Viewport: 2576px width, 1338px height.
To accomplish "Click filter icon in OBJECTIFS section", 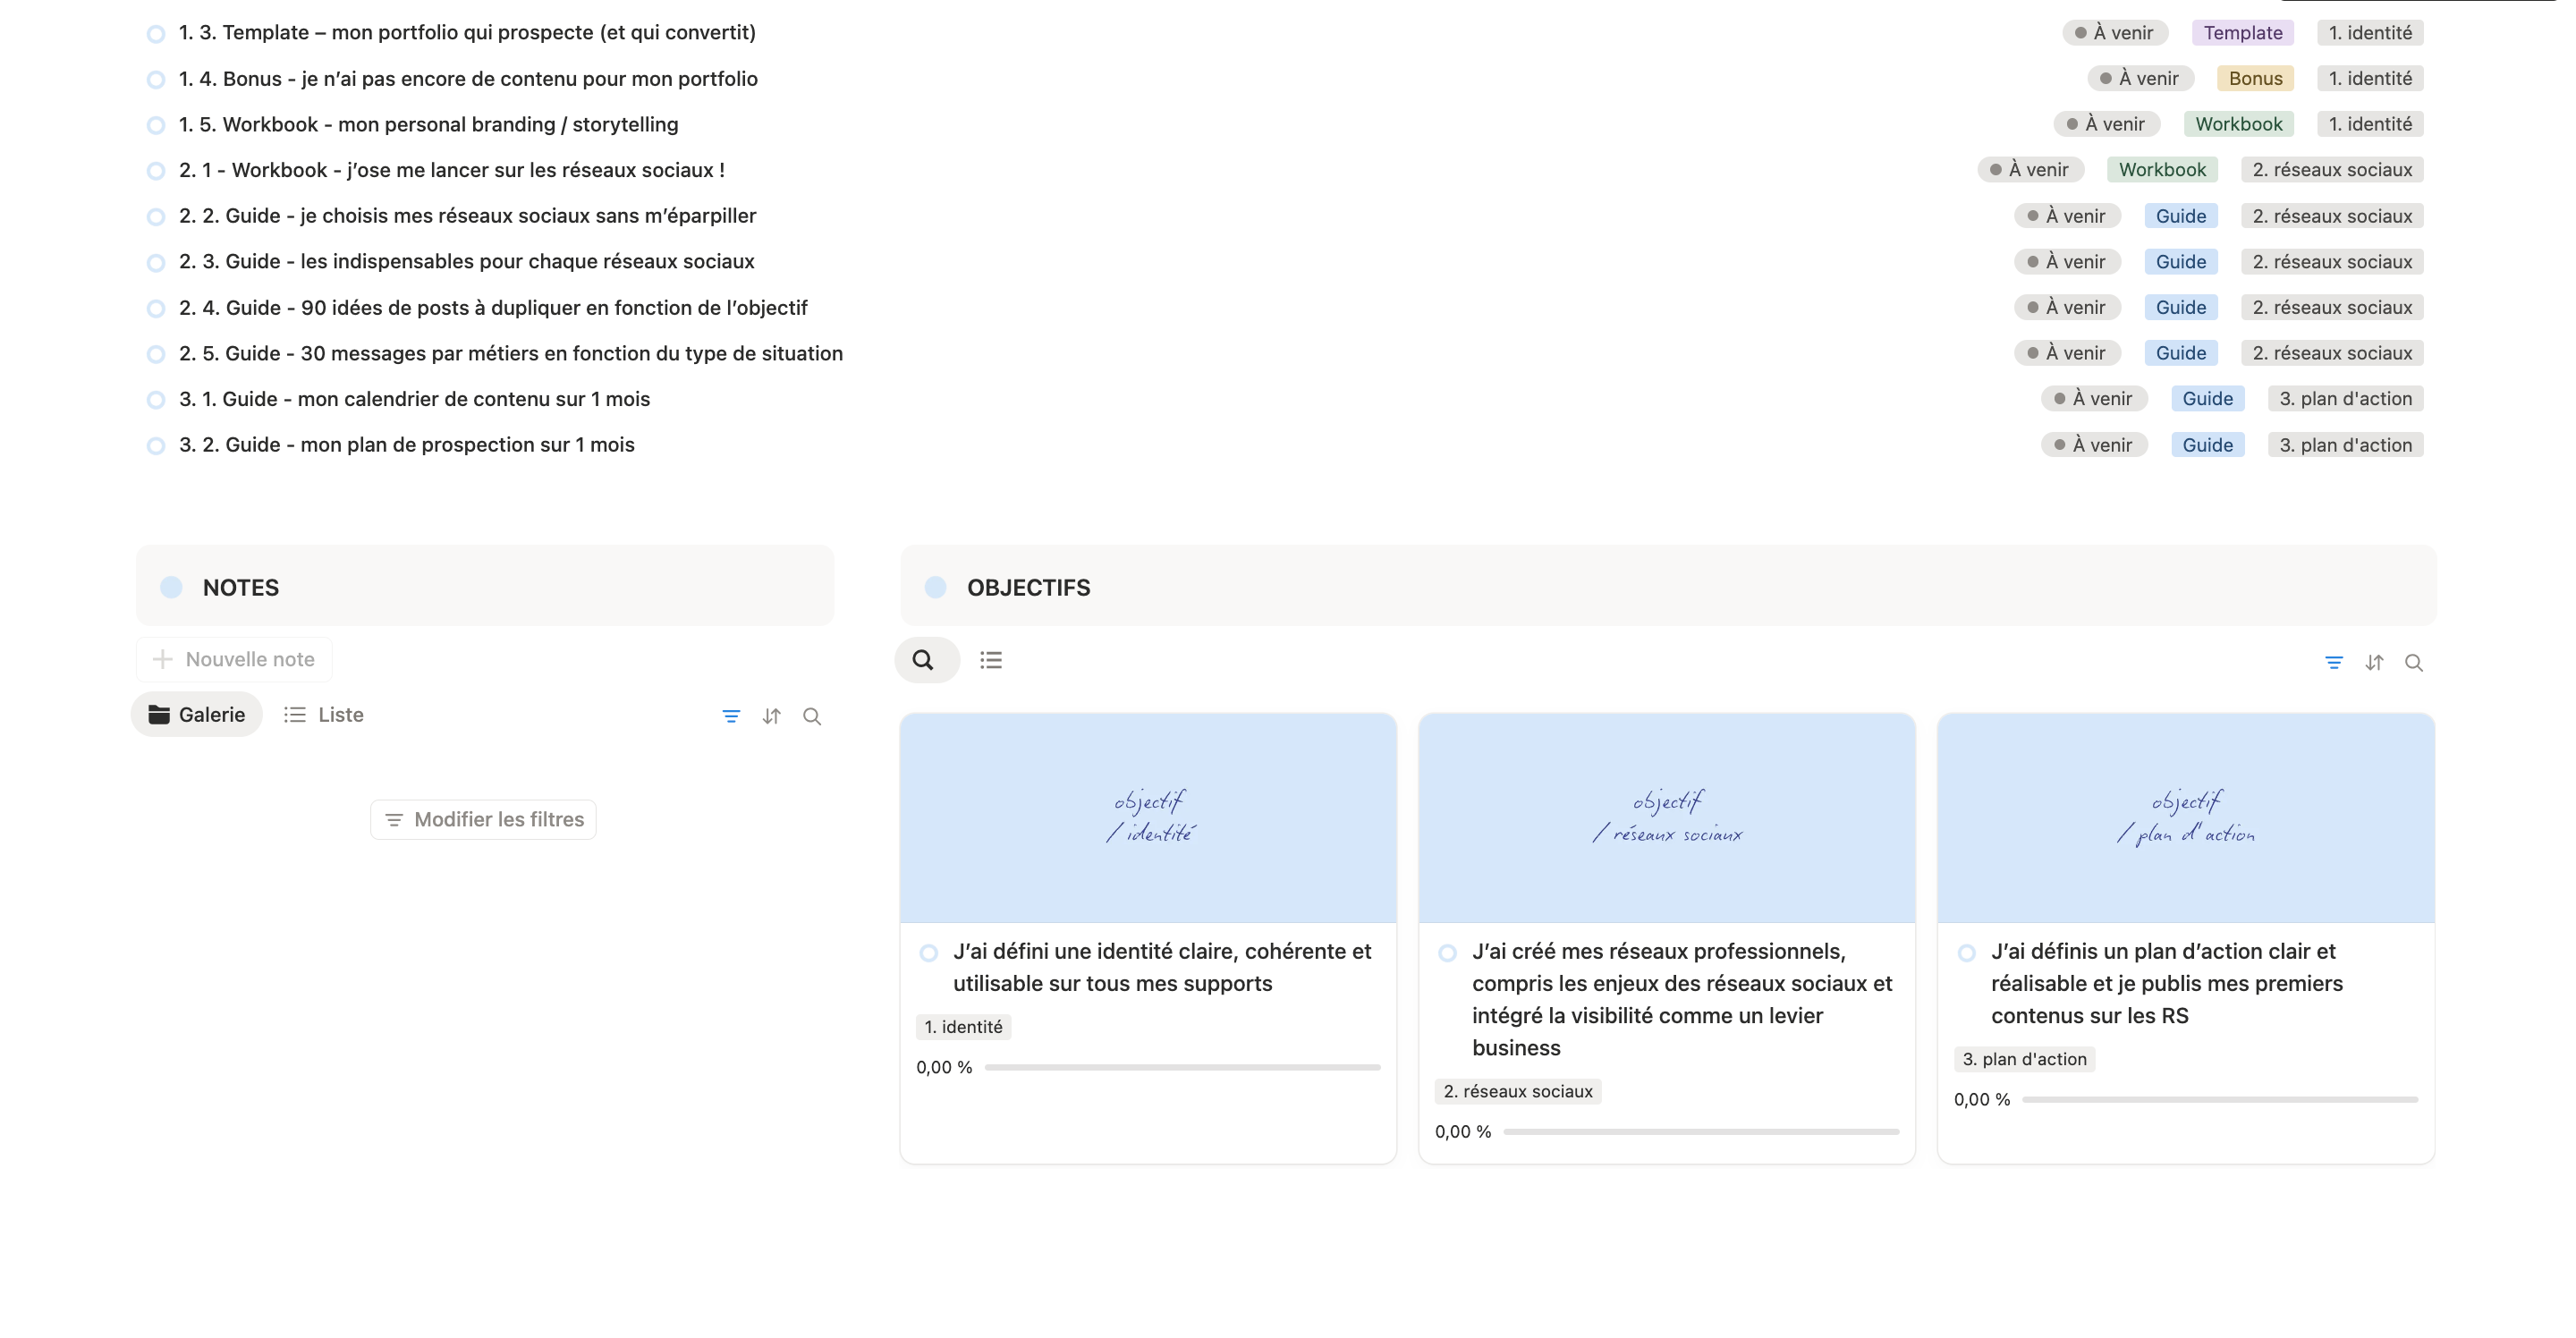I will click(2333, 662).
